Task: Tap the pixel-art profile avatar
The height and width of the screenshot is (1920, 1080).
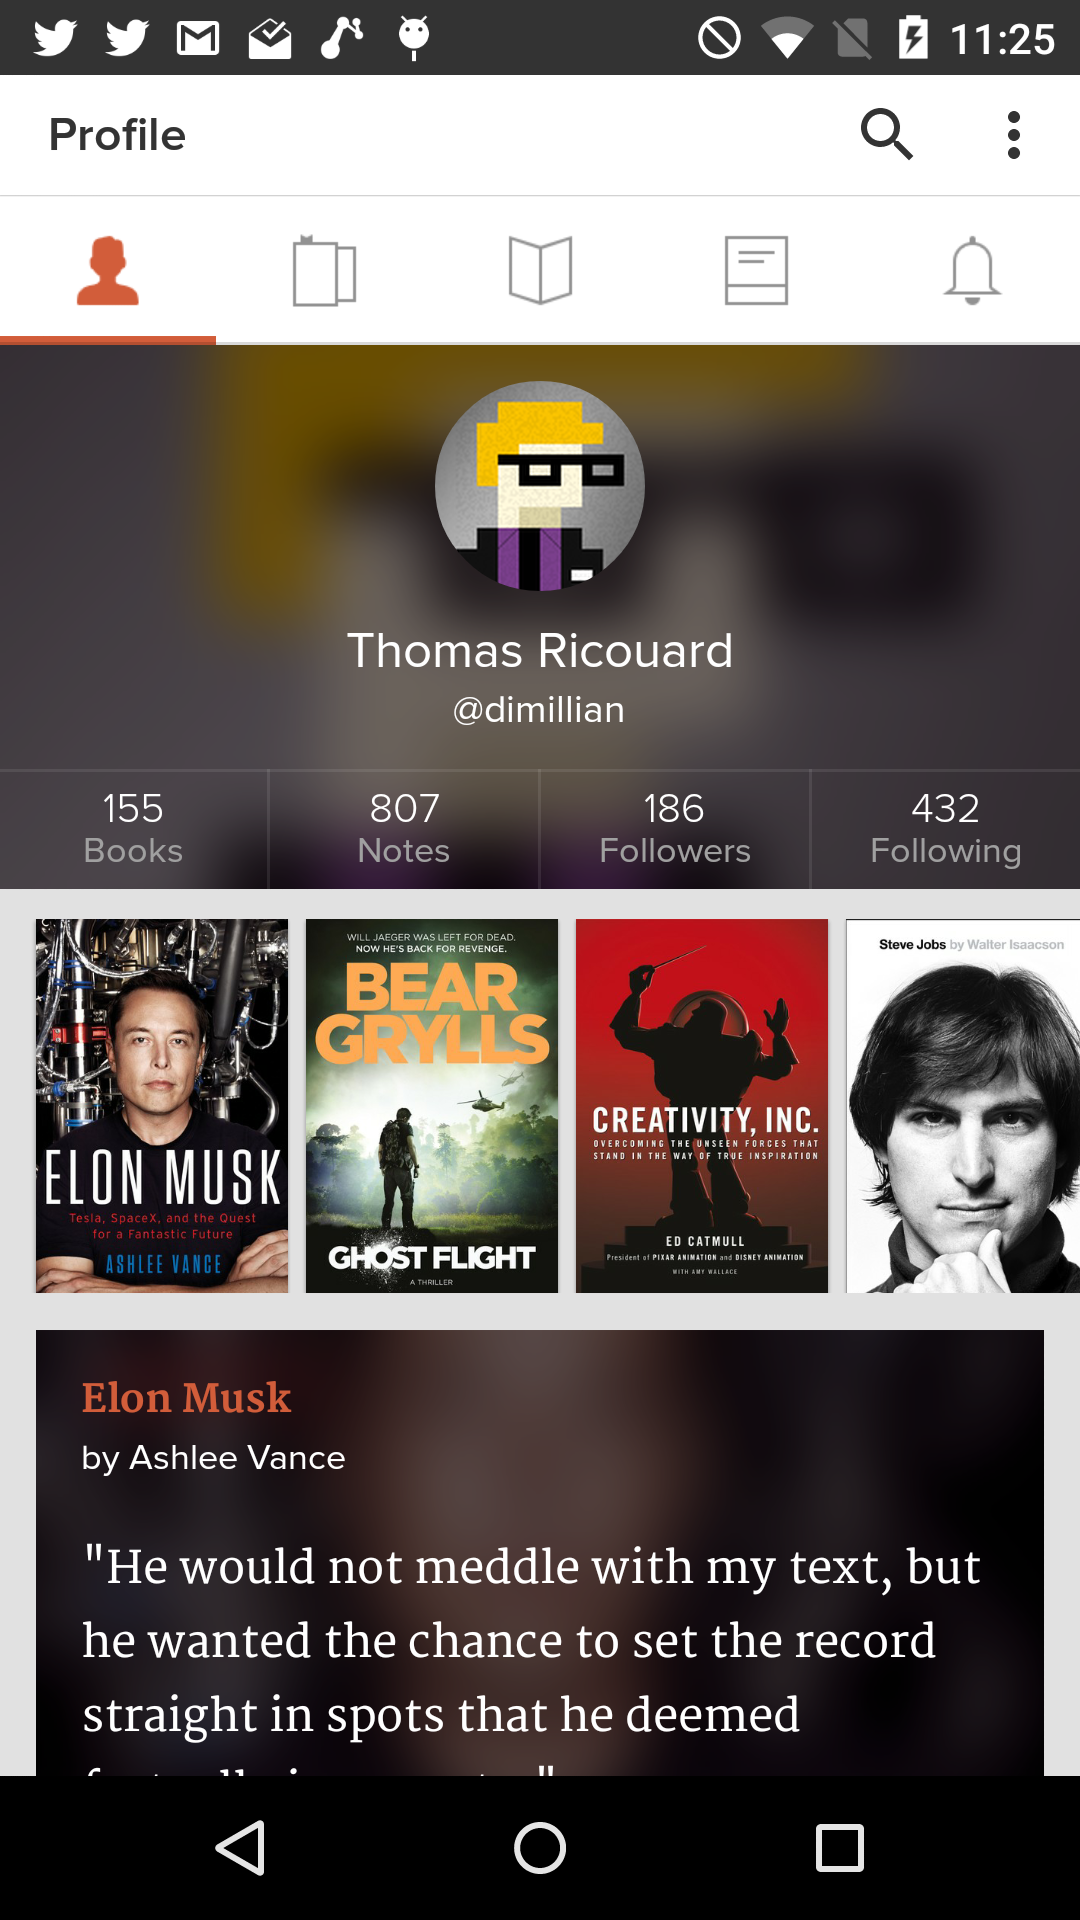Action: [540, 486]
